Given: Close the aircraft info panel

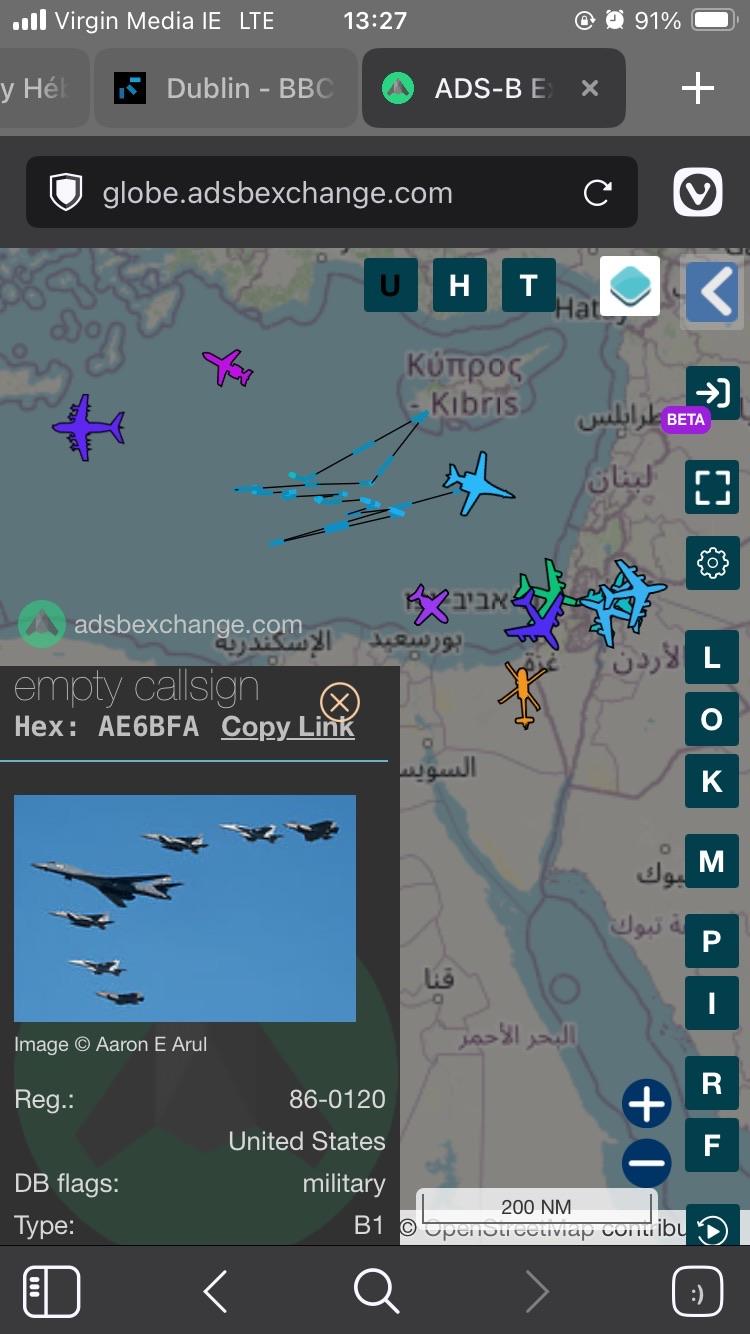Looking at the screenshot, I should [x=339, y=702].
